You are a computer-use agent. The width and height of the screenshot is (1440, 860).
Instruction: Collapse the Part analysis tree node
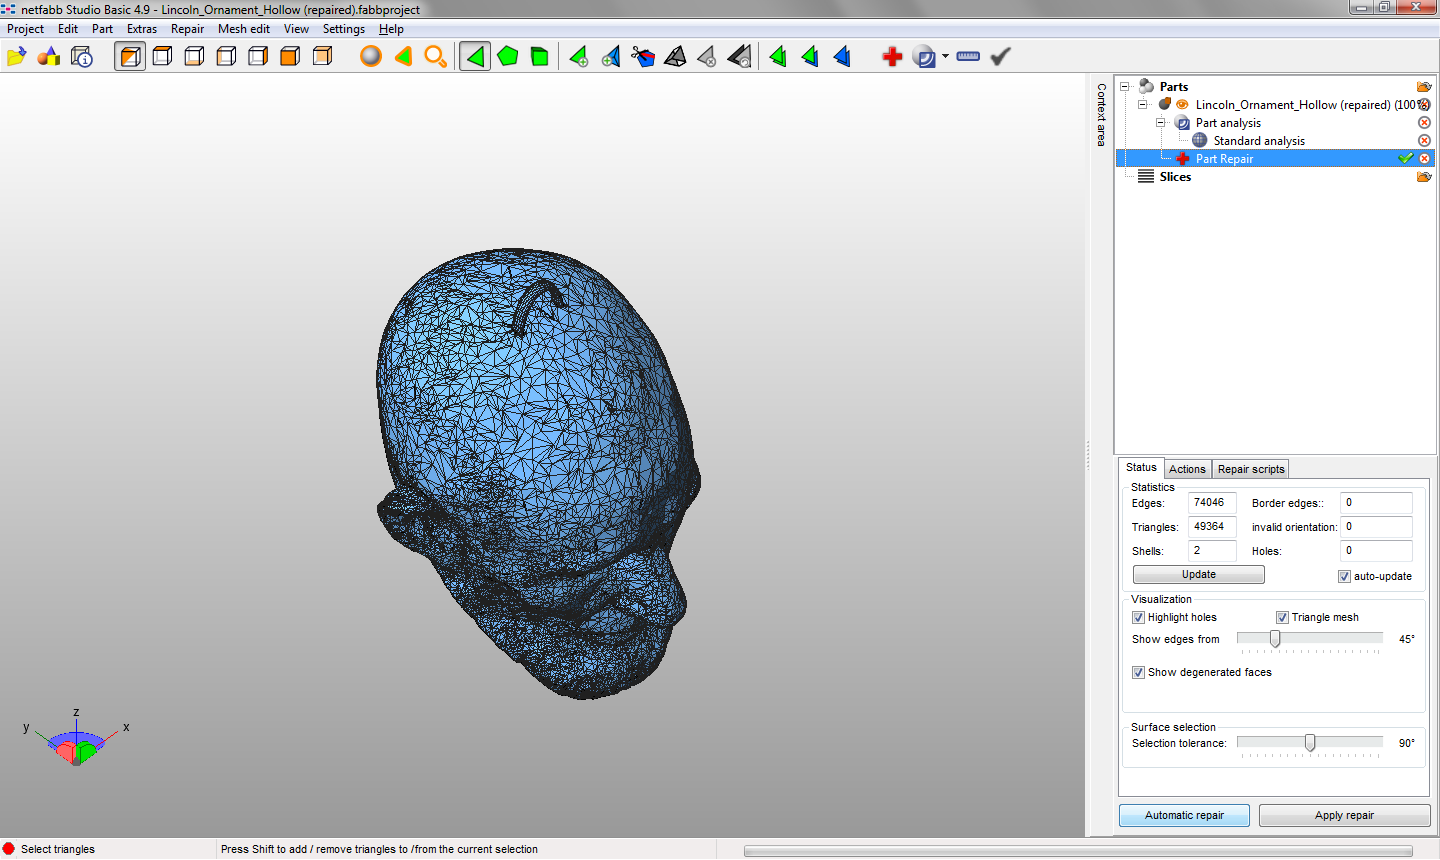[1161, 123]
